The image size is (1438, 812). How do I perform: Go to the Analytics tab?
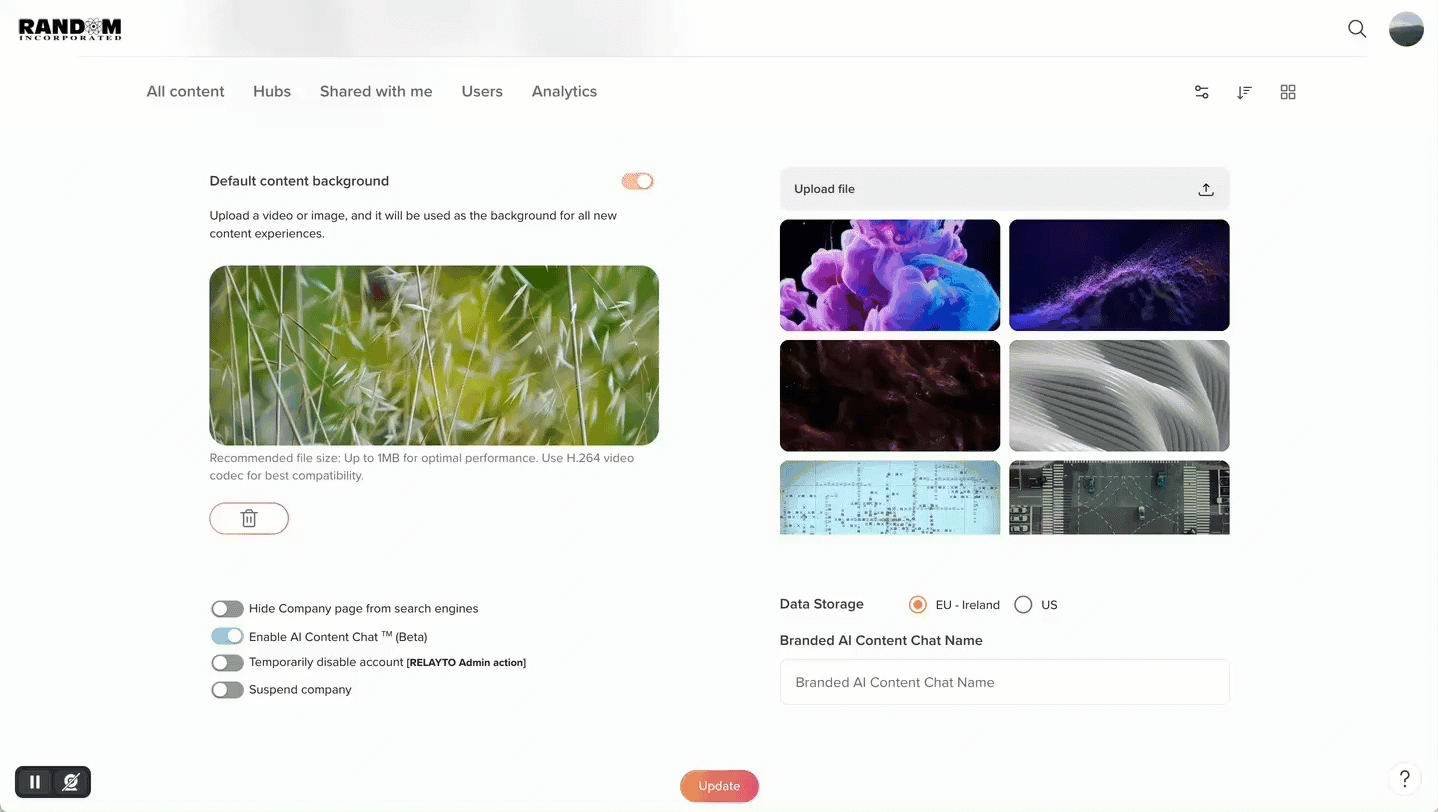pyautogui.click(x=564, y=91)
